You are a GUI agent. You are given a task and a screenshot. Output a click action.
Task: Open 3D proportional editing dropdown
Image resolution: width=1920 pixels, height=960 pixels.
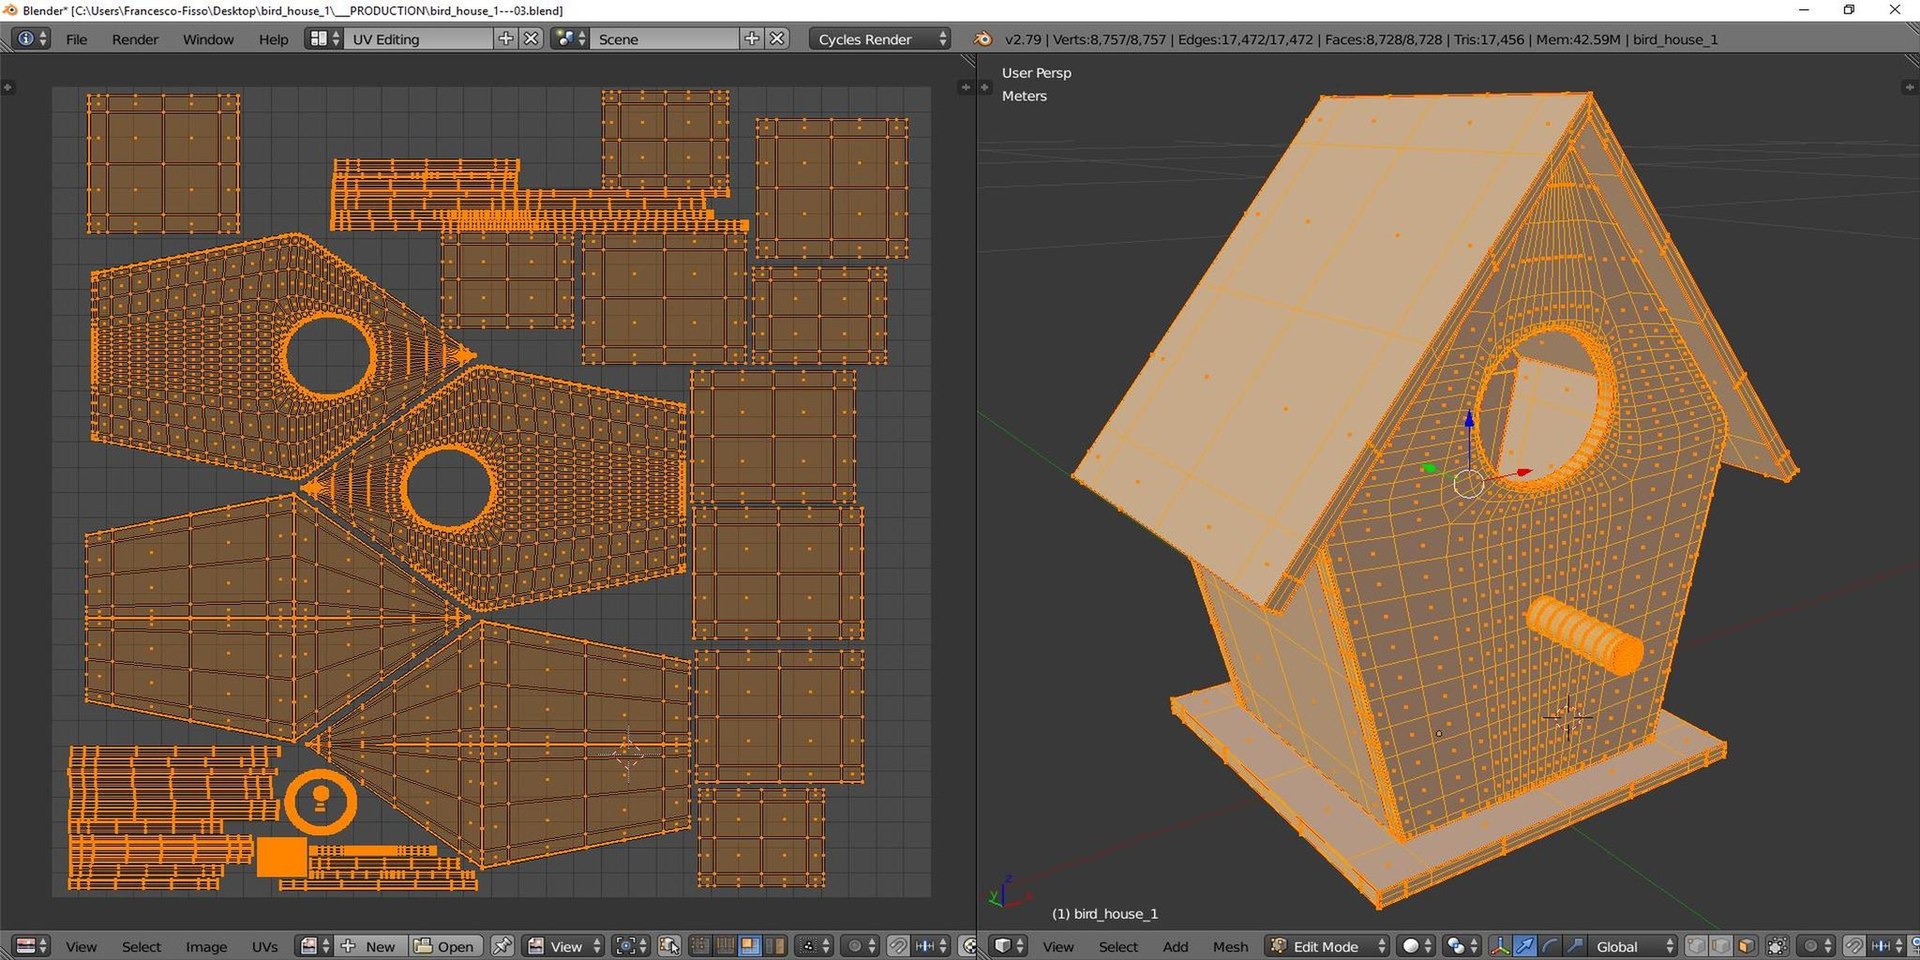click(x=1815, y=946)
